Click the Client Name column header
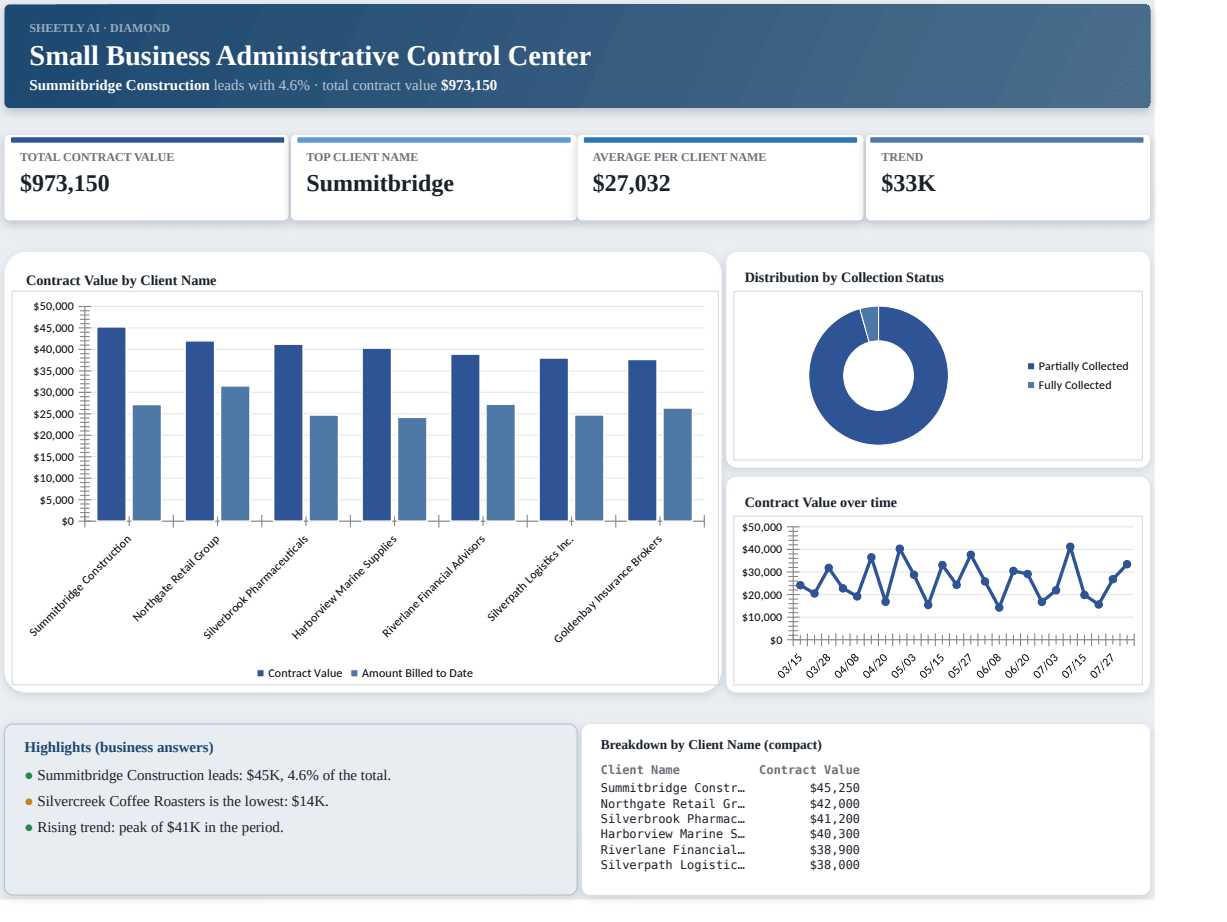 pos(640,770)
